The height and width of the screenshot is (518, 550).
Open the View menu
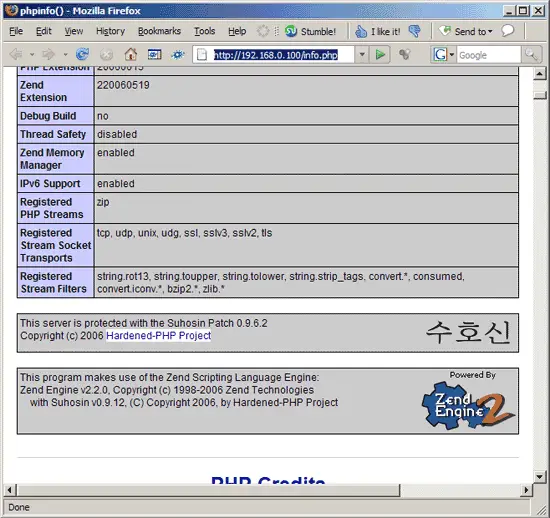[x=74, y=31]
